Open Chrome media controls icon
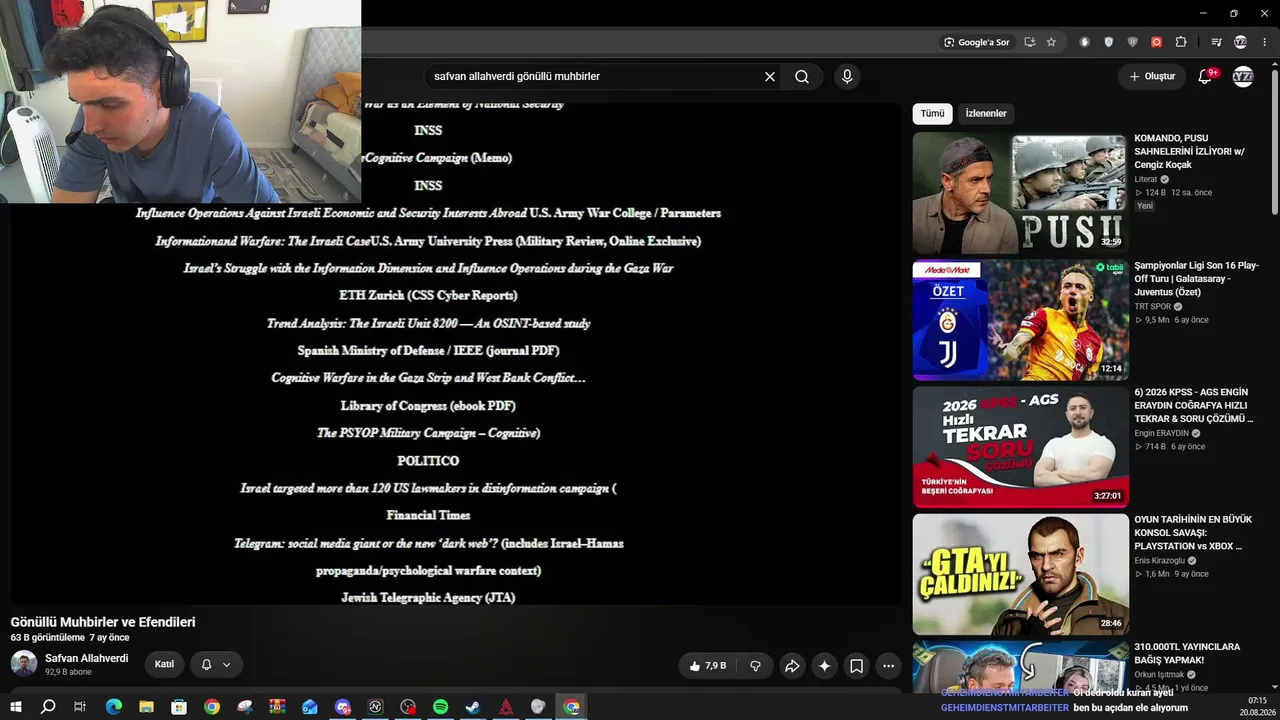The width and height of the screenshot is (1280, 720). point(1216,42)
